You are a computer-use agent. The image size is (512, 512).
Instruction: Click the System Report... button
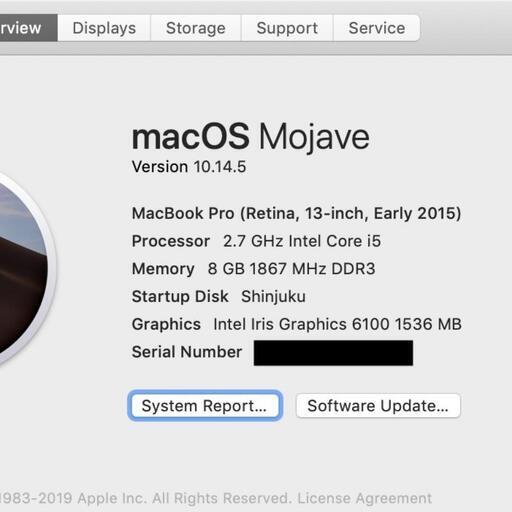(x=205, y=406)
